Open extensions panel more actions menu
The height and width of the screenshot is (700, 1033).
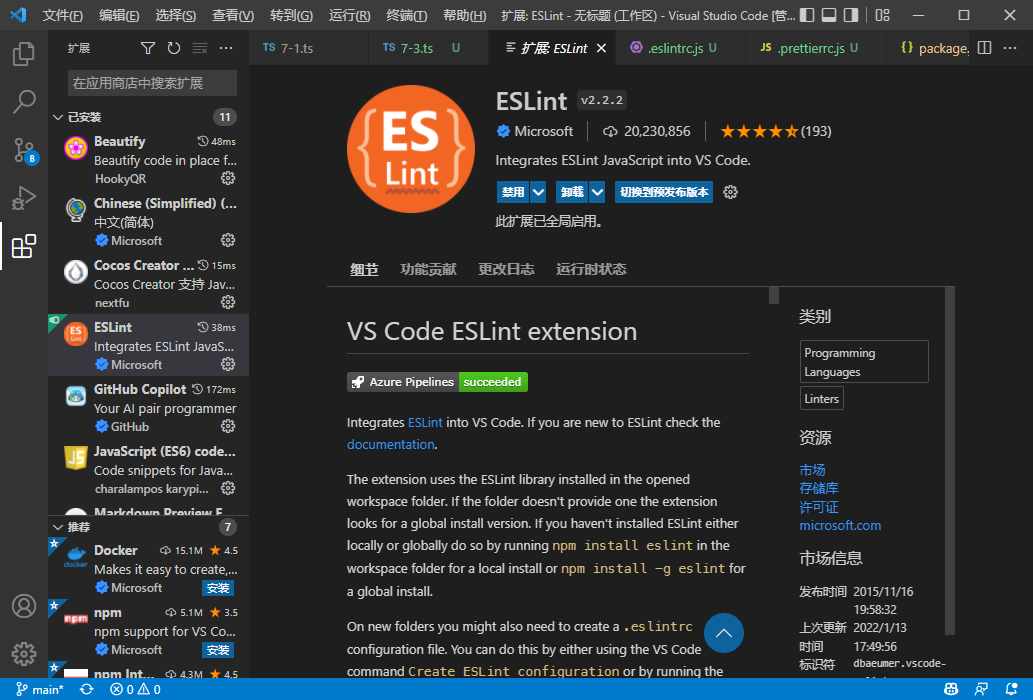226,48
